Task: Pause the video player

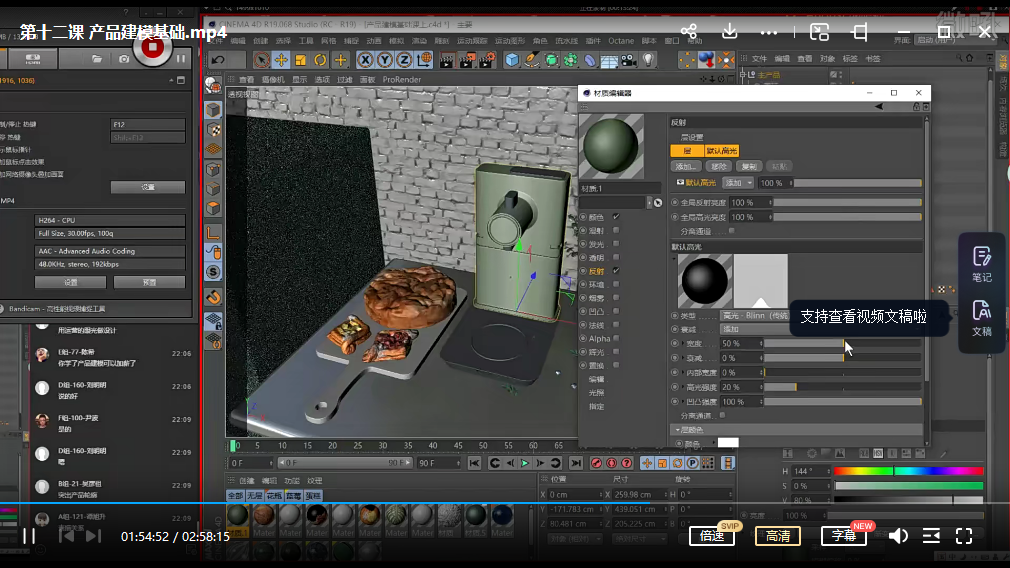Action: pyautogui.click(x=29, y=536)
